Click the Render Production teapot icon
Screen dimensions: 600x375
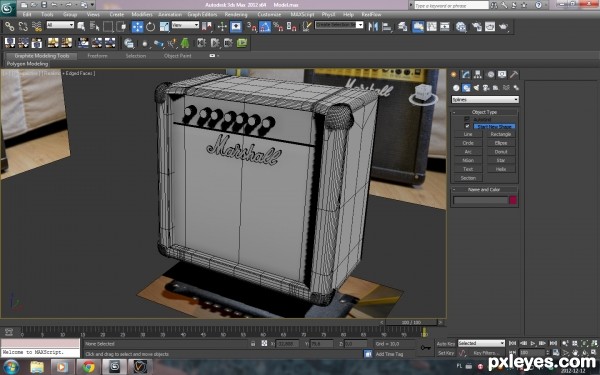pyautogui.click(x=503, y=26)
